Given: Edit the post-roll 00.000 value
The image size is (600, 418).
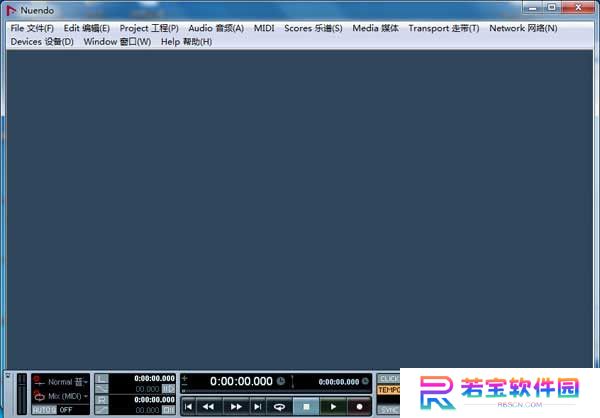Looking at the screenshot, I should point(147,410).
